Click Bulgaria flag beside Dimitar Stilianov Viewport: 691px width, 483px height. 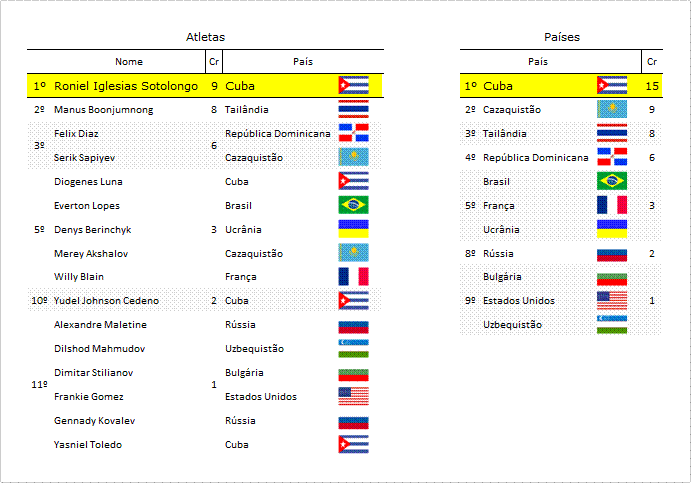[353, 375]
